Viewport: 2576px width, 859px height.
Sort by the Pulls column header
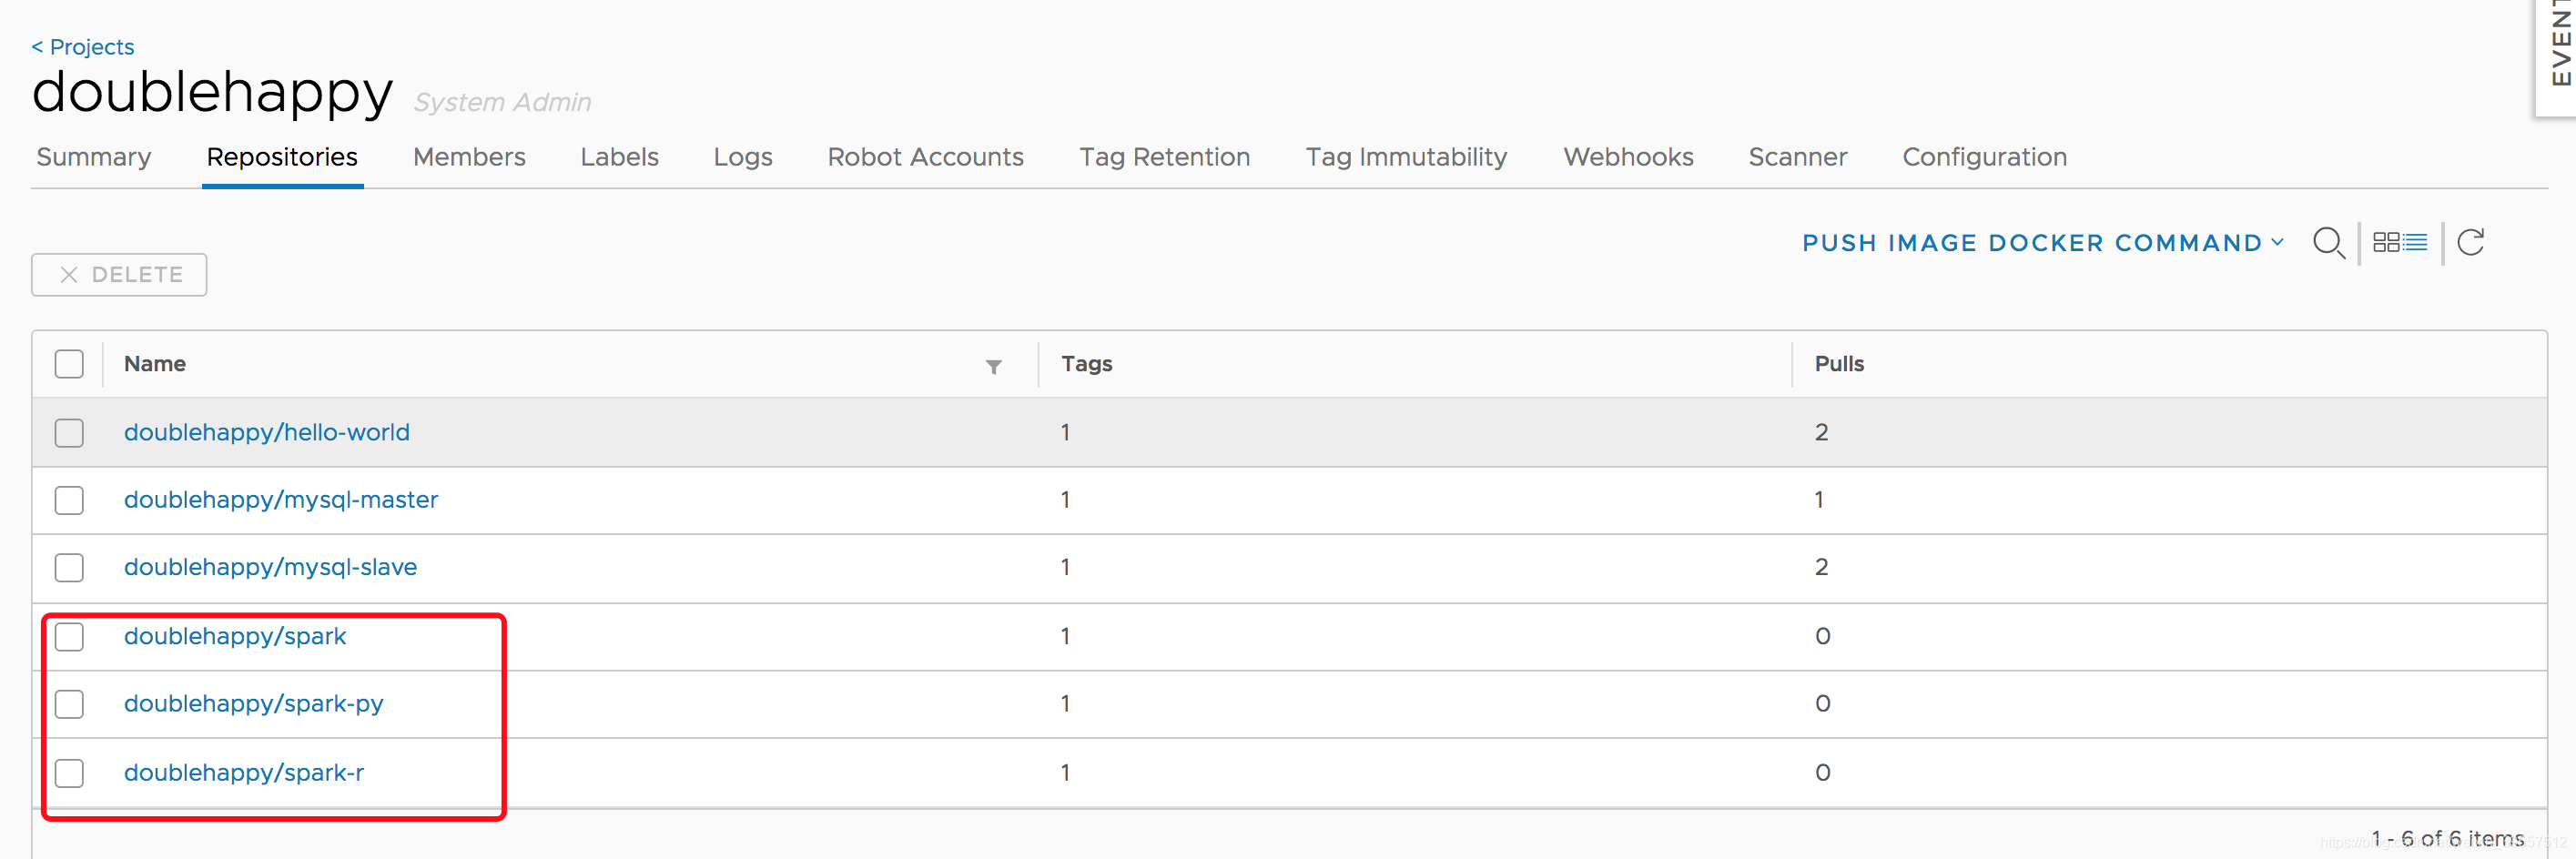tap(1839, 364)
